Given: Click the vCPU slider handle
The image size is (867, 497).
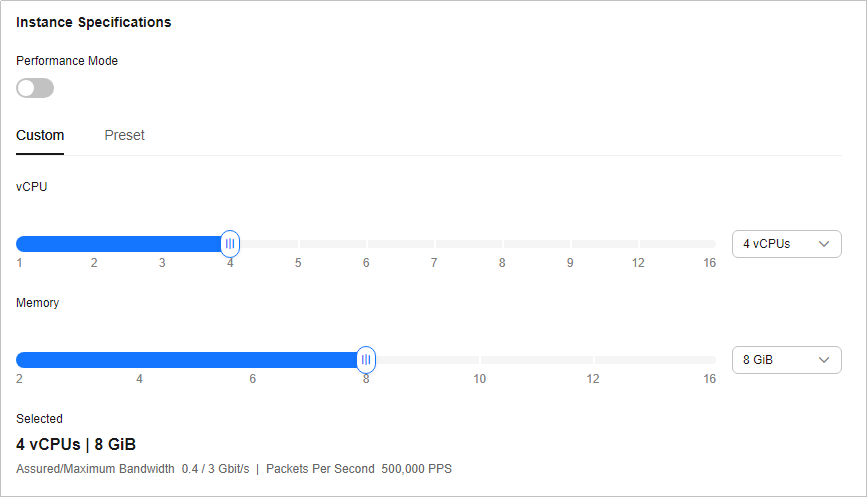Looking at the screenshot, I should tap(230, 243).
